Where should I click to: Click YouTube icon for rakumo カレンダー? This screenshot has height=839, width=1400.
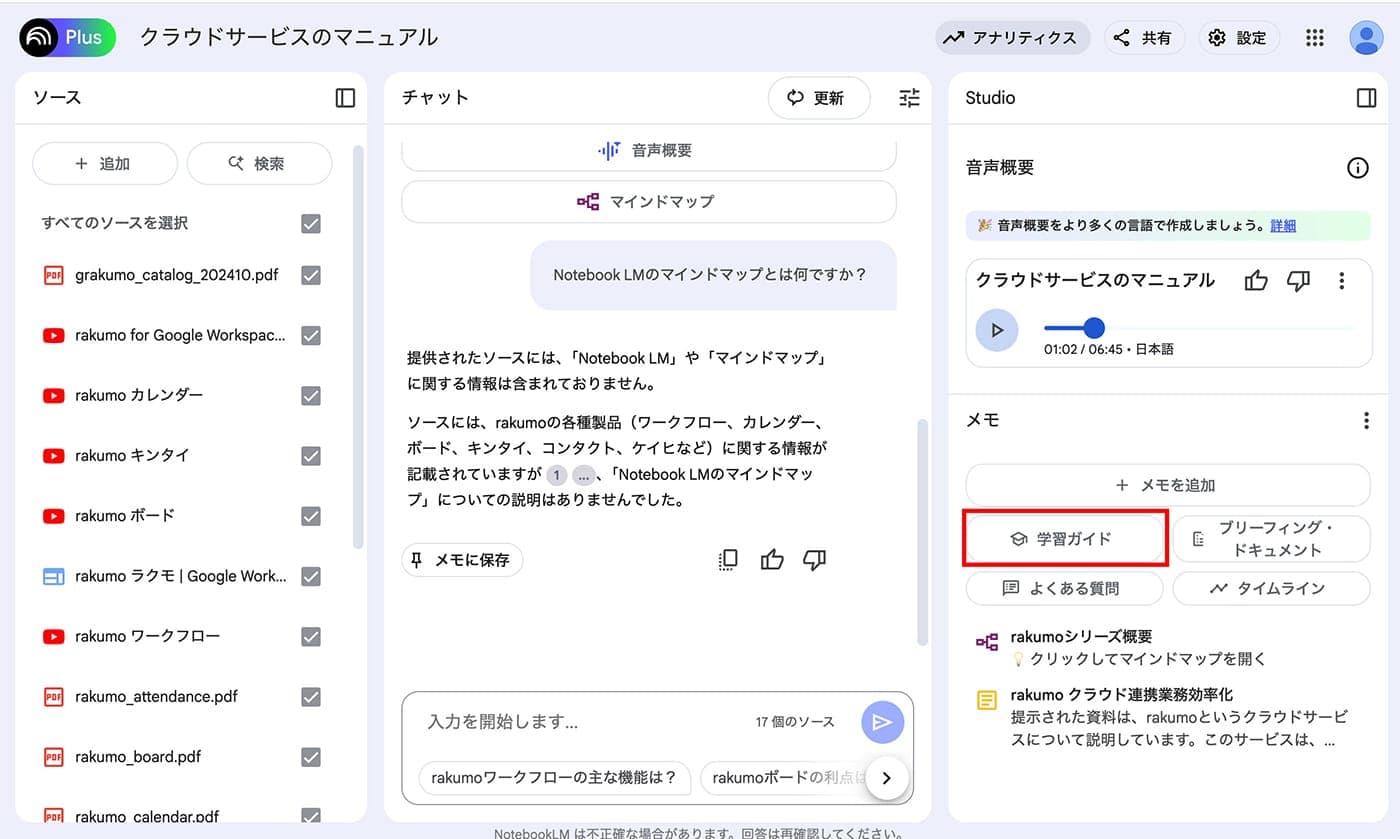point(53,396)
